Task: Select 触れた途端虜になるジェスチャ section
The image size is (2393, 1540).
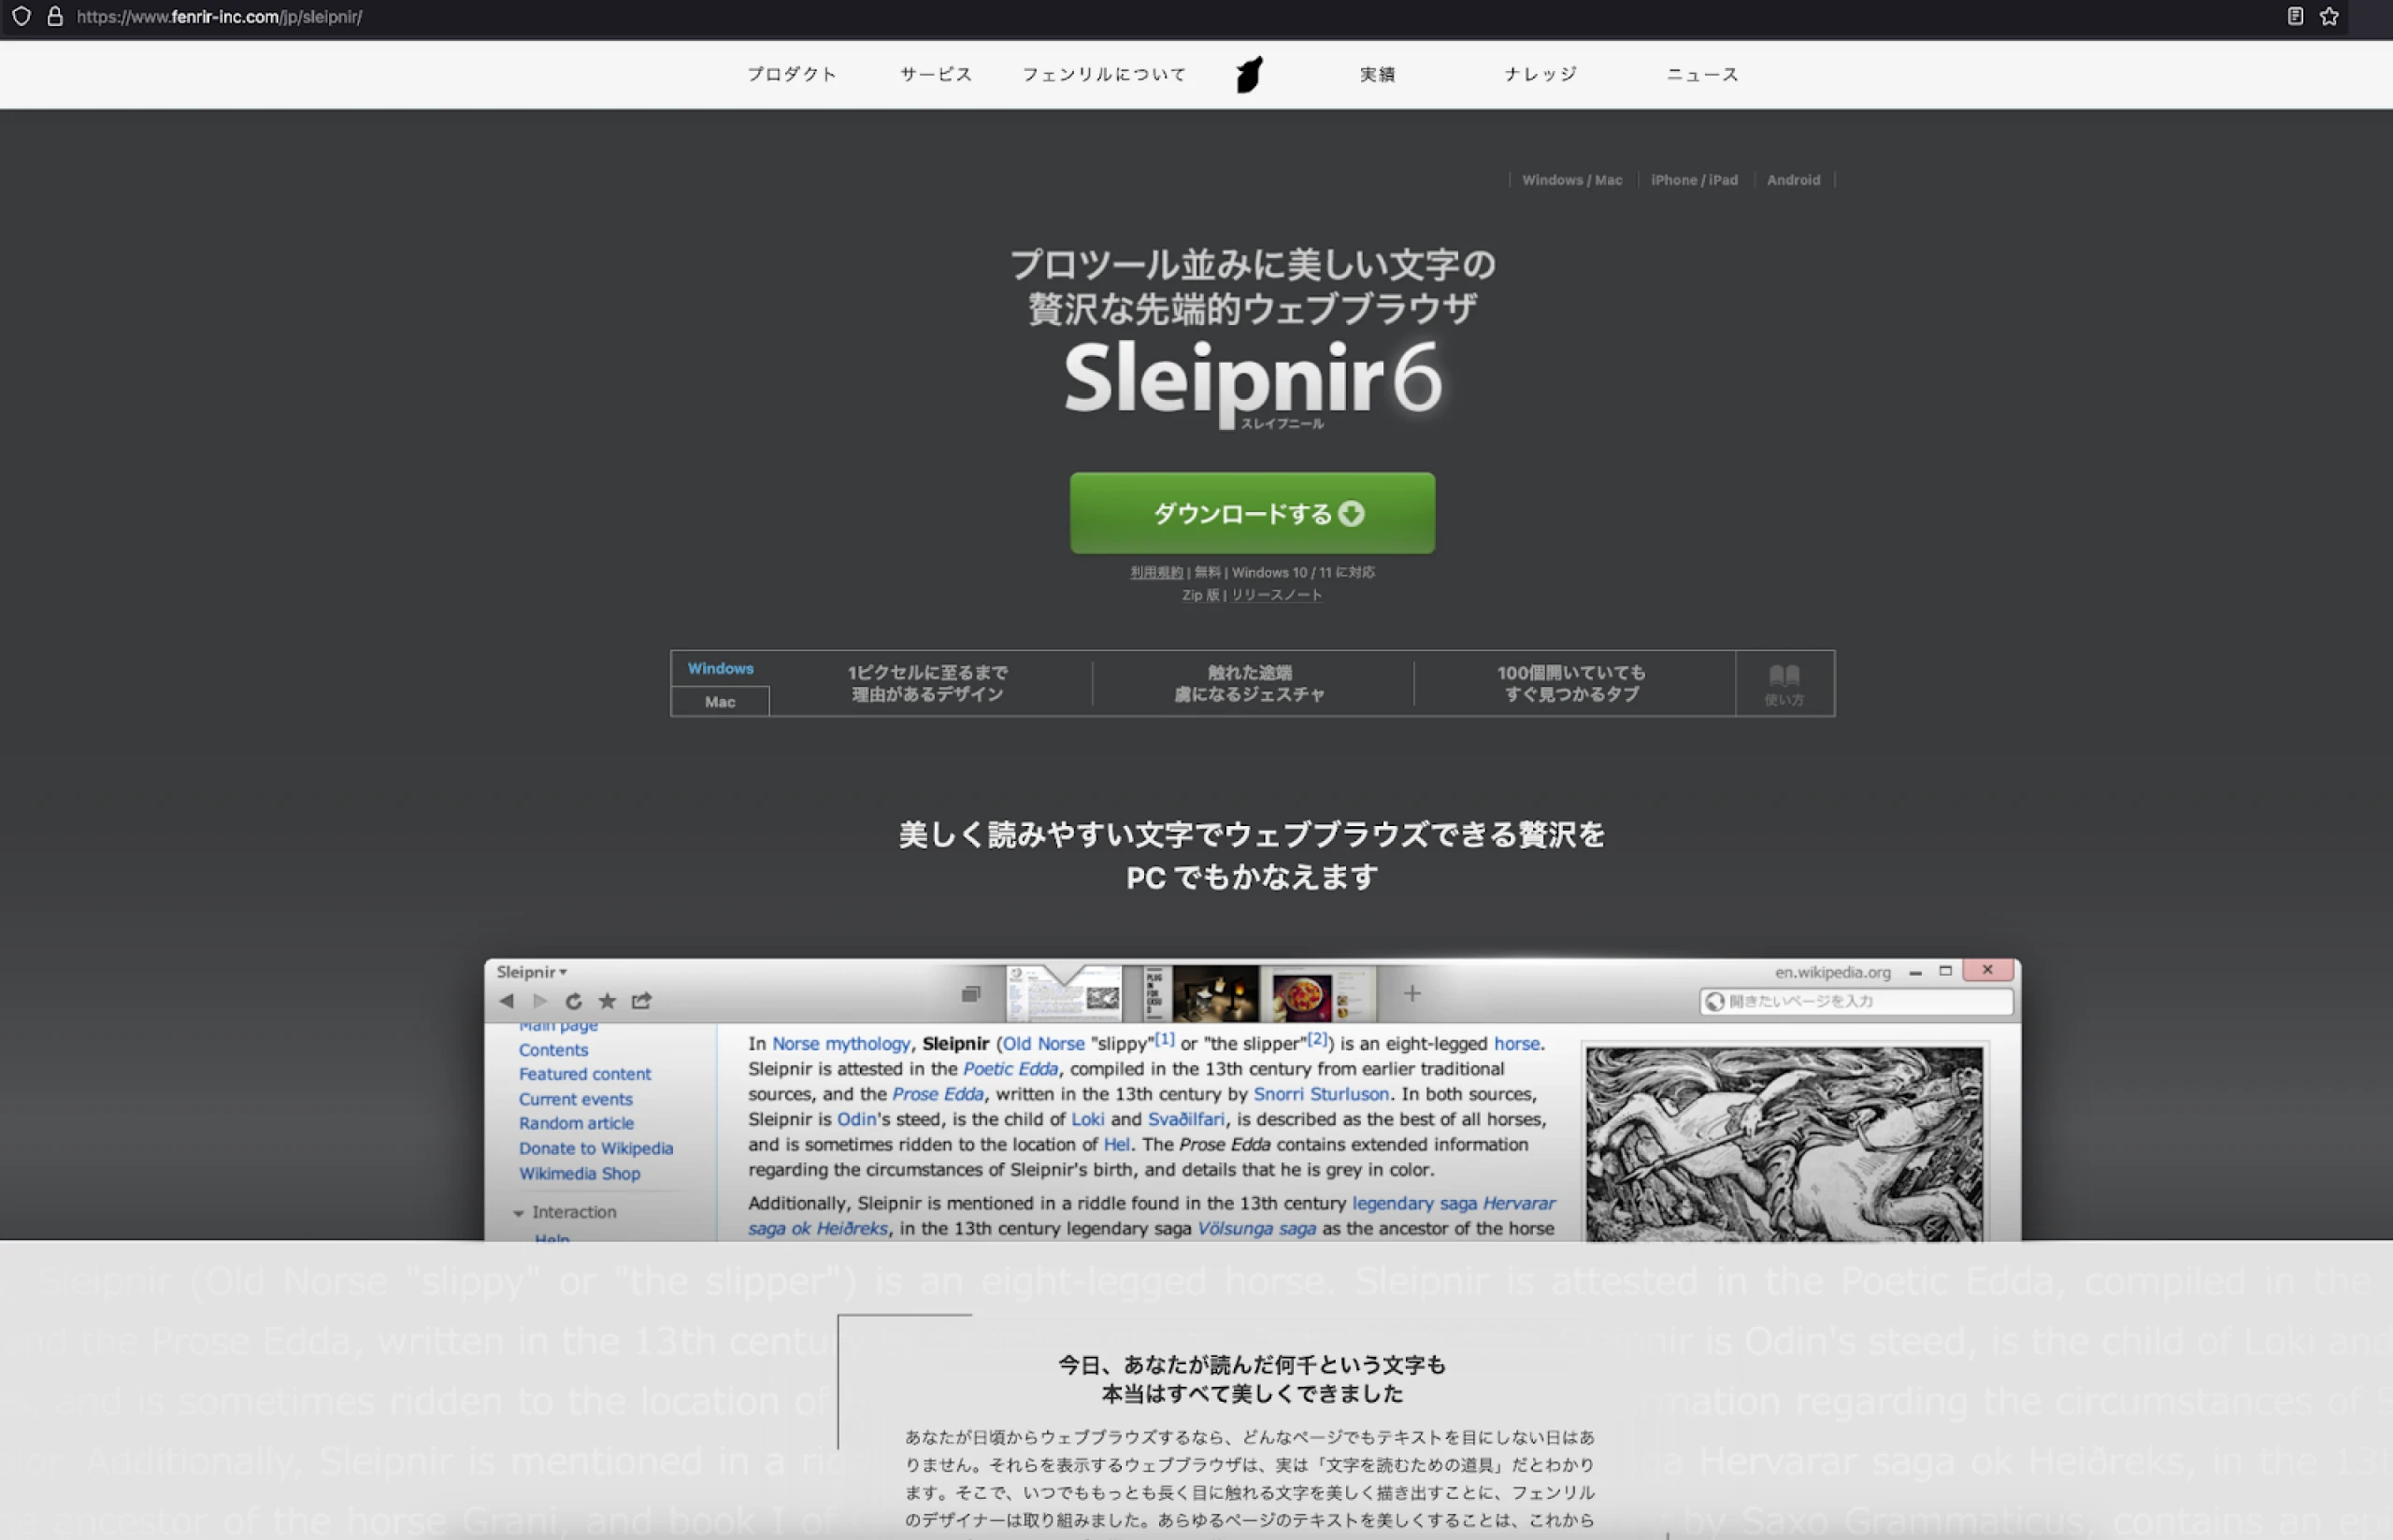Action: [x=1250, y=684]
